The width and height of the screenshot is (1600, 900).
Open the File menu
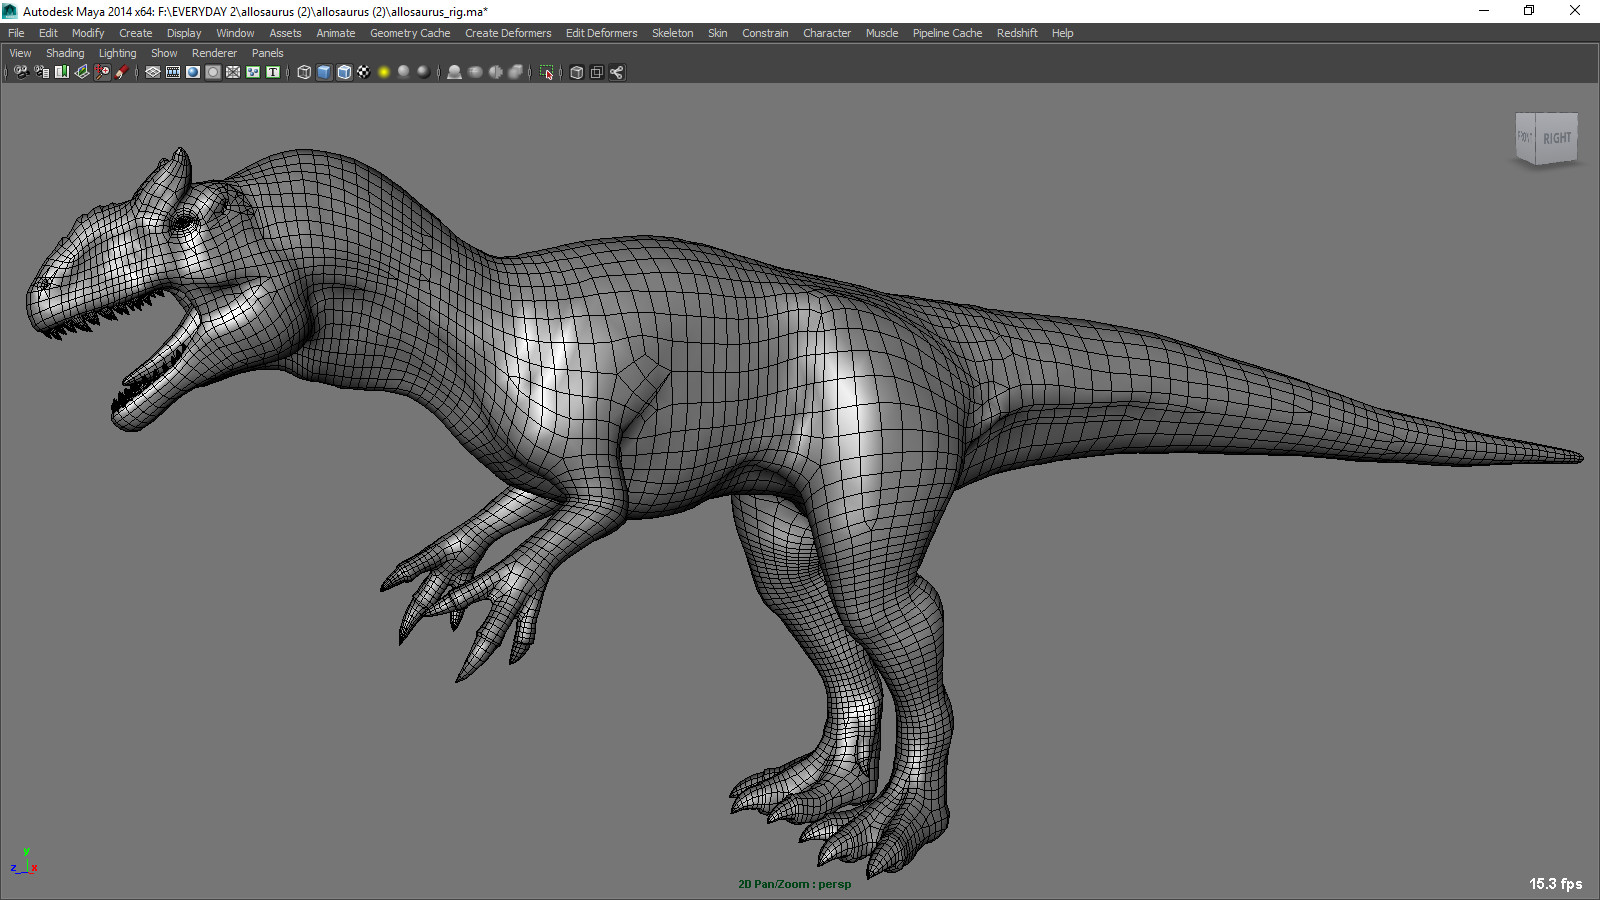(x=16, y=33)
